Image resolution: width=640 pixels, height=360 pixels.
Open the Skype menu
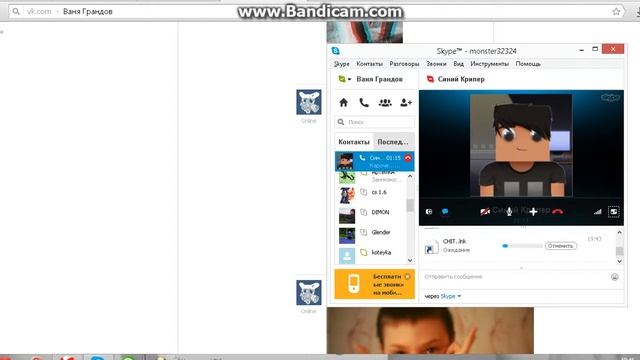[341, 64]
